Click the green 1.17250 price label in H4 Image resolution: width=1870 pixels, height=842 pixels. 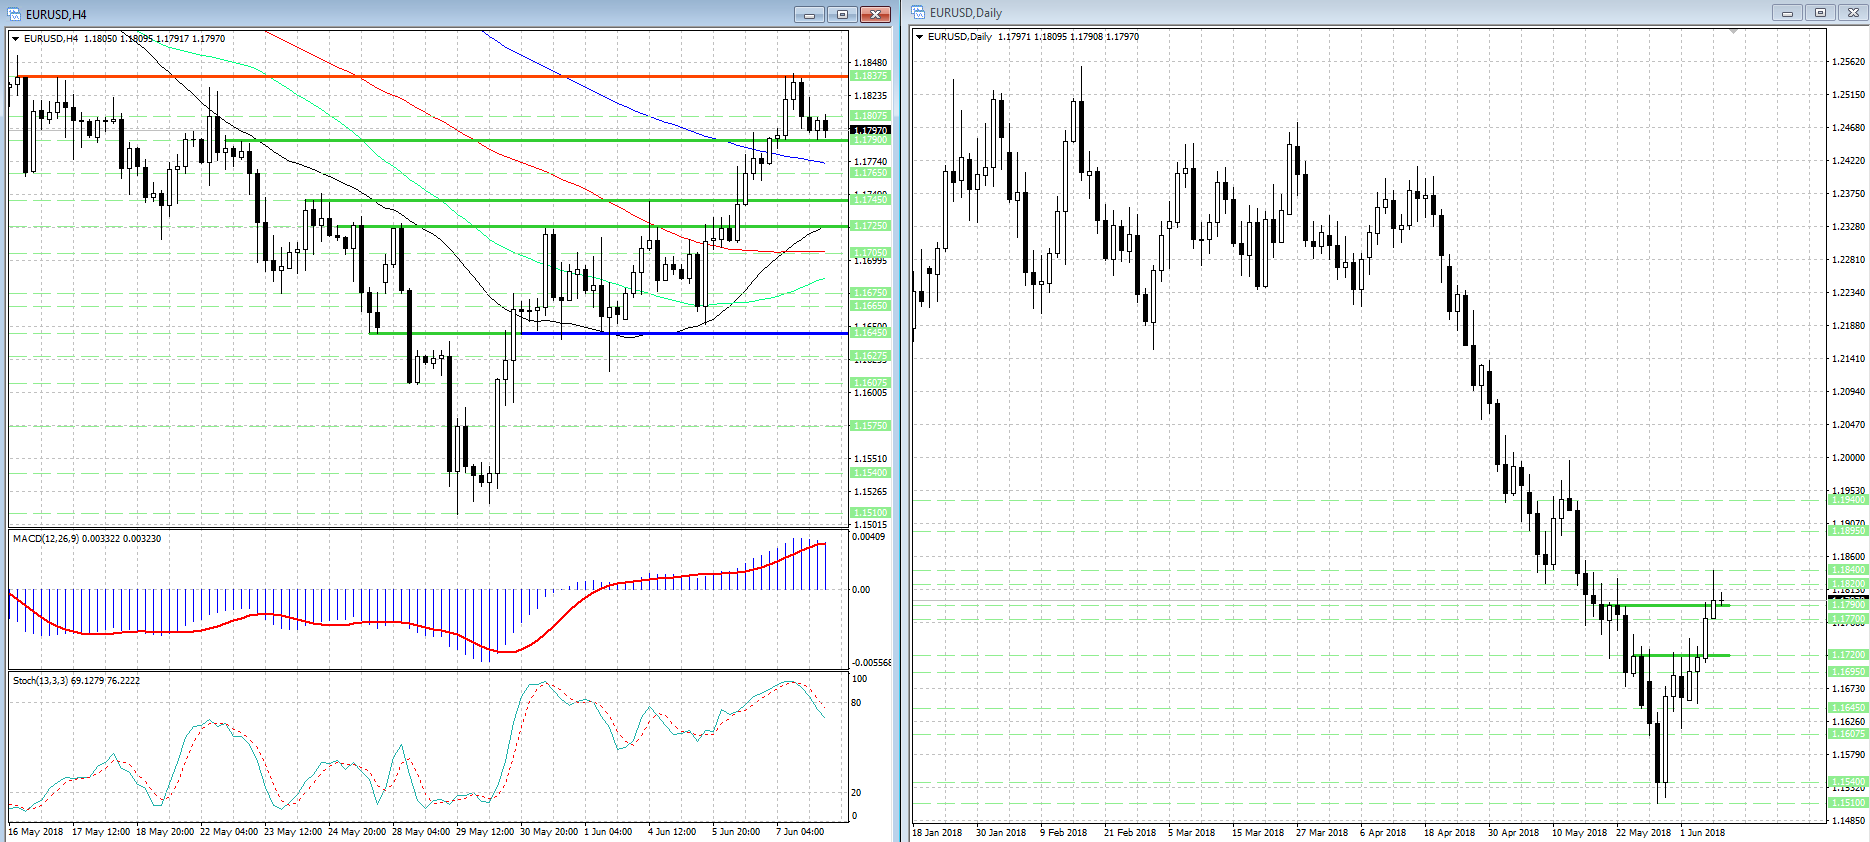[869, 226]
